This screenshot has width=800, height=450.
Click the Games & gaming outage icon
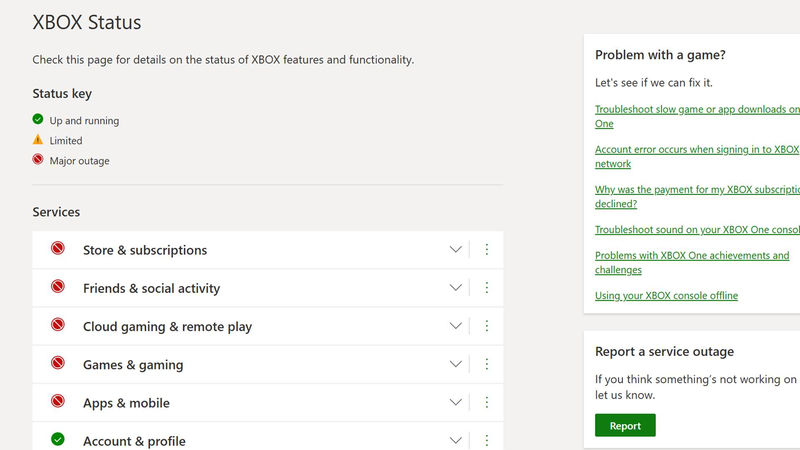point(58,363)
